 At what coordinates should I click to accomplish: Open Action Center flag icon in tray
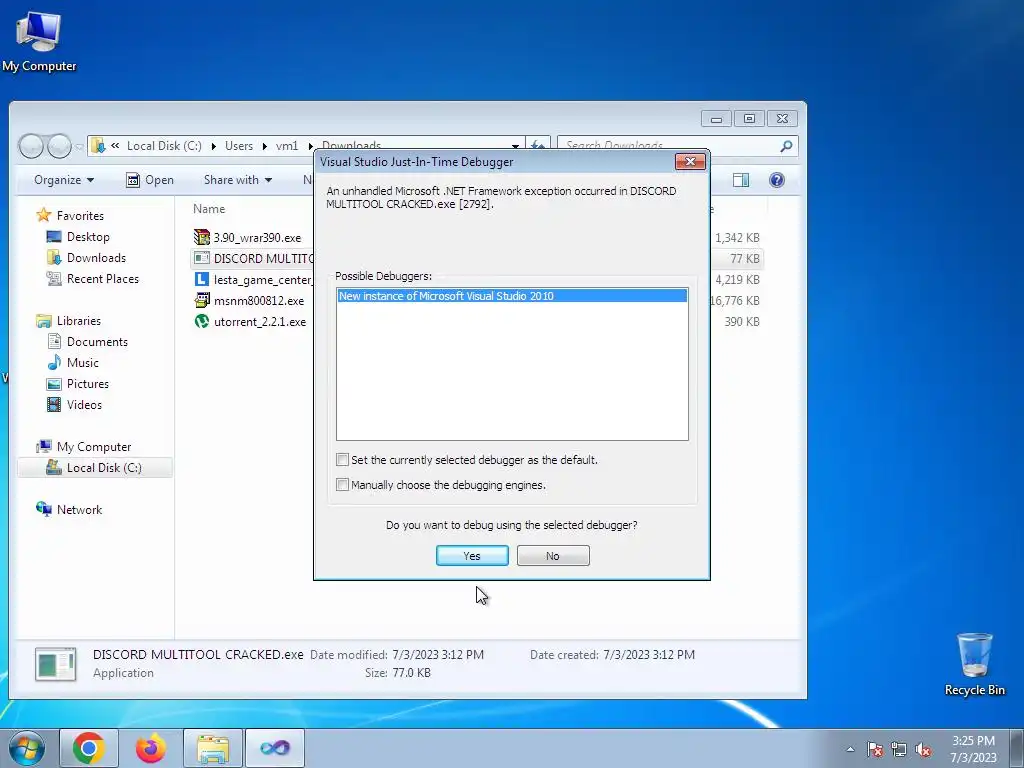pyautogui.click(x=875, y=749)
